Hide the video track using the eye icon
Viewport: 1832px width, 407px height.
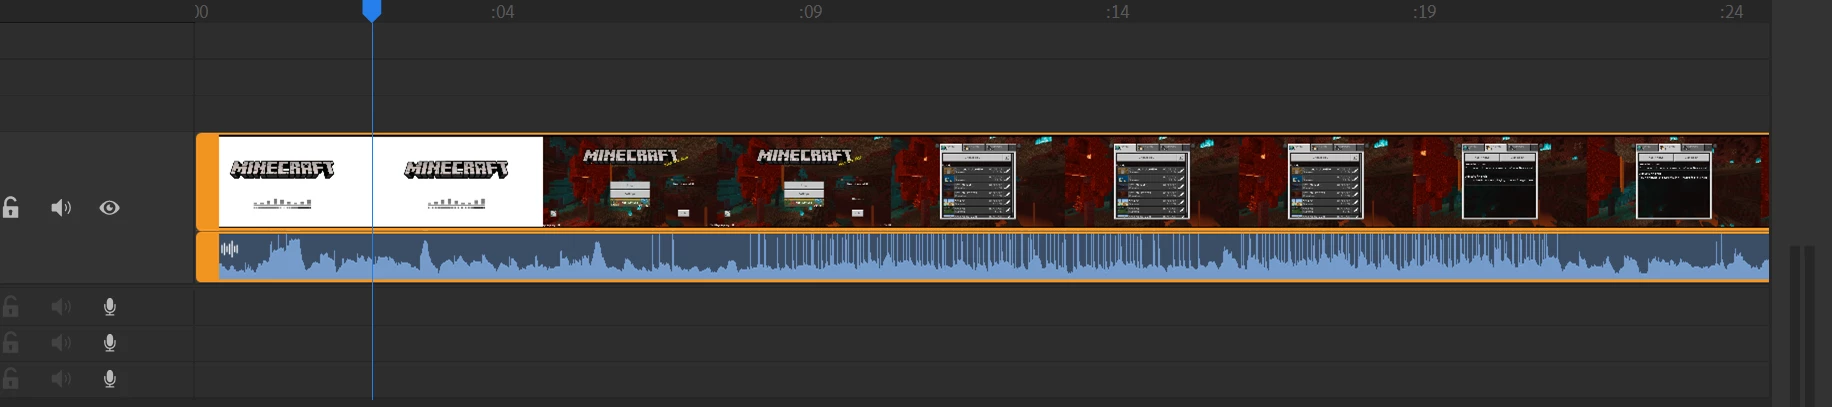110,208
